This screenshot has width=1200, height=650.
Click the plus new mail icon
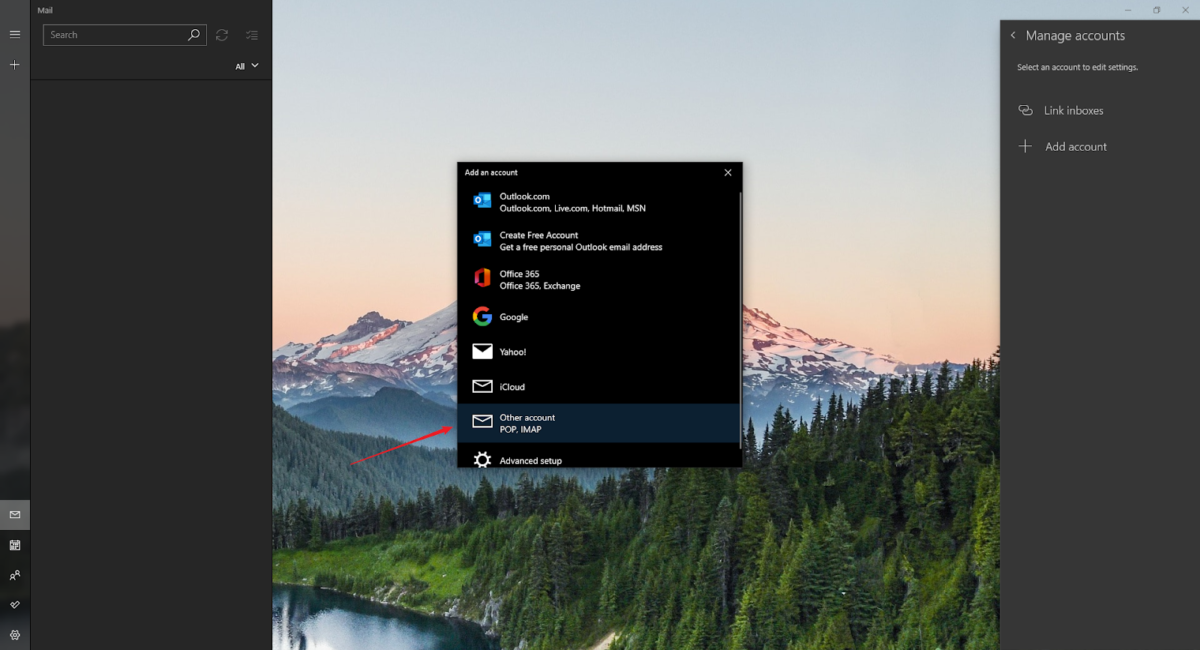pyautogui.click(x=15, y=64)
